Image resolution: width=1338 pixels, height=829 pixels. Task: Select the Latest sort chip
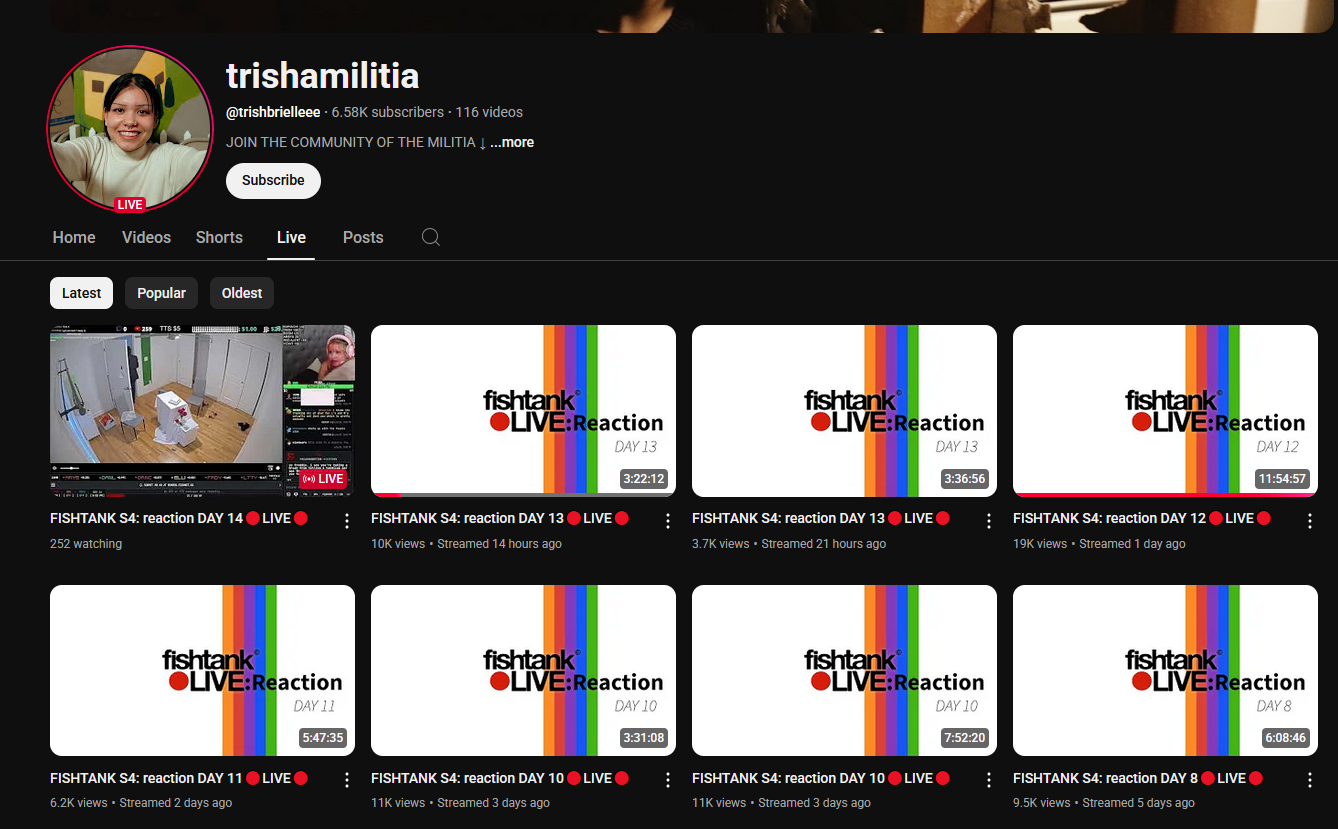(81, 293)
